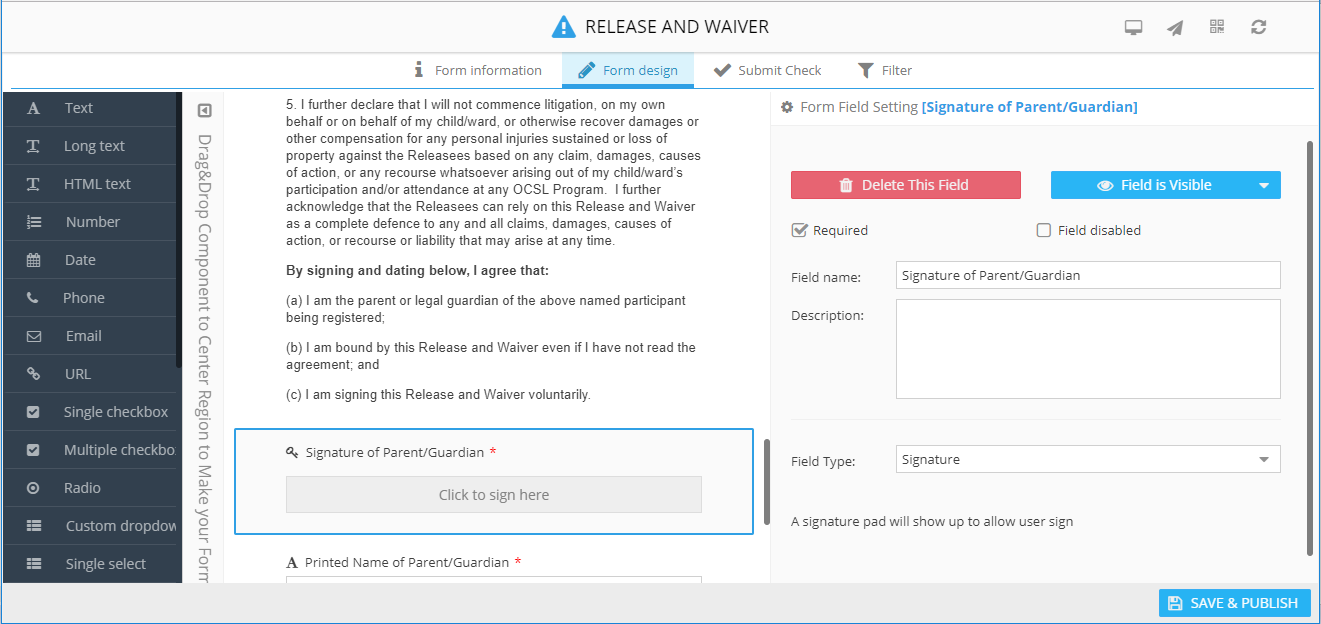Click the warning triangle icon beside title
The image size is (1321, 624).
(564, 27)
